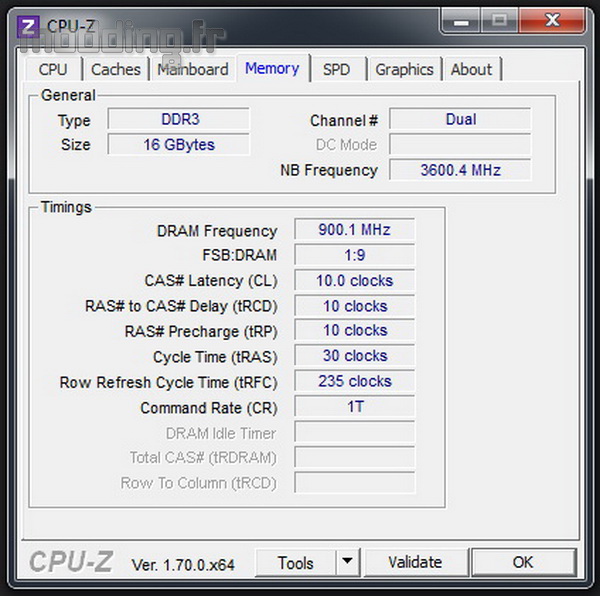This screenshot has width=600, height=596.
Task: Click the FSB:DRAM 1:9 value
Action: coord(355,255)
